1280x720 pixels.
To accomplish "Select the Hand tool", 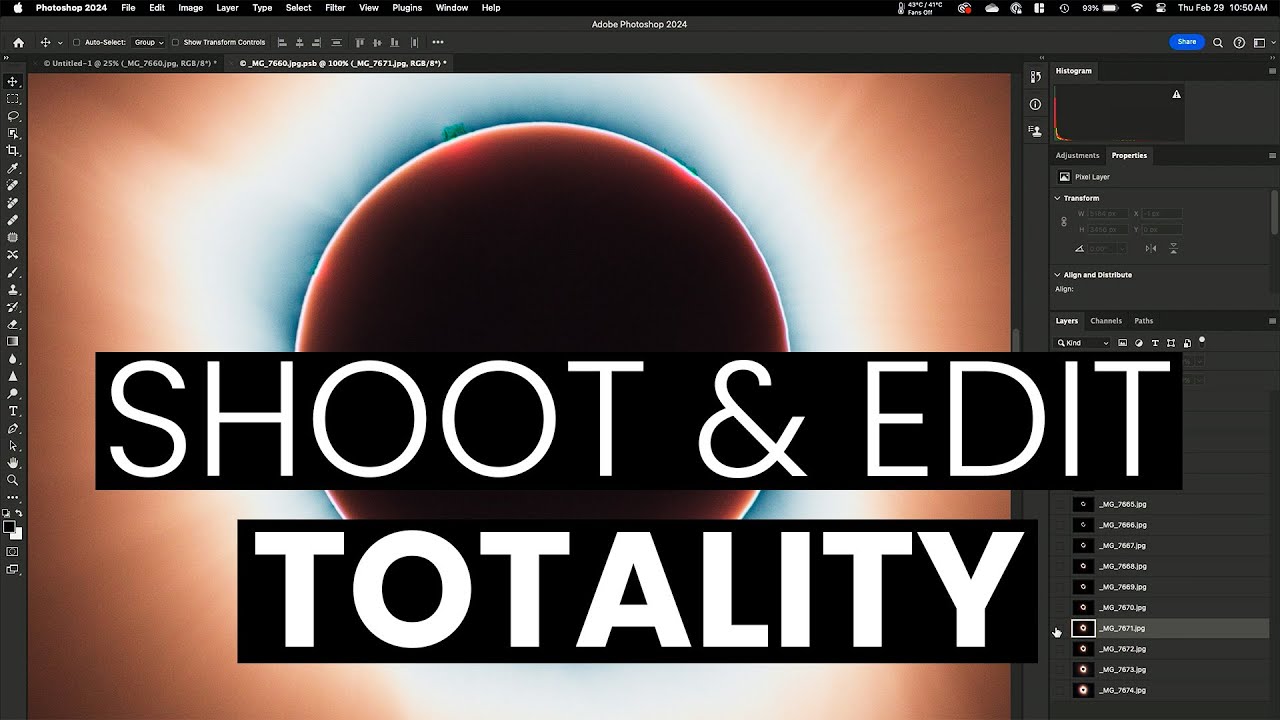I will 13,463.
